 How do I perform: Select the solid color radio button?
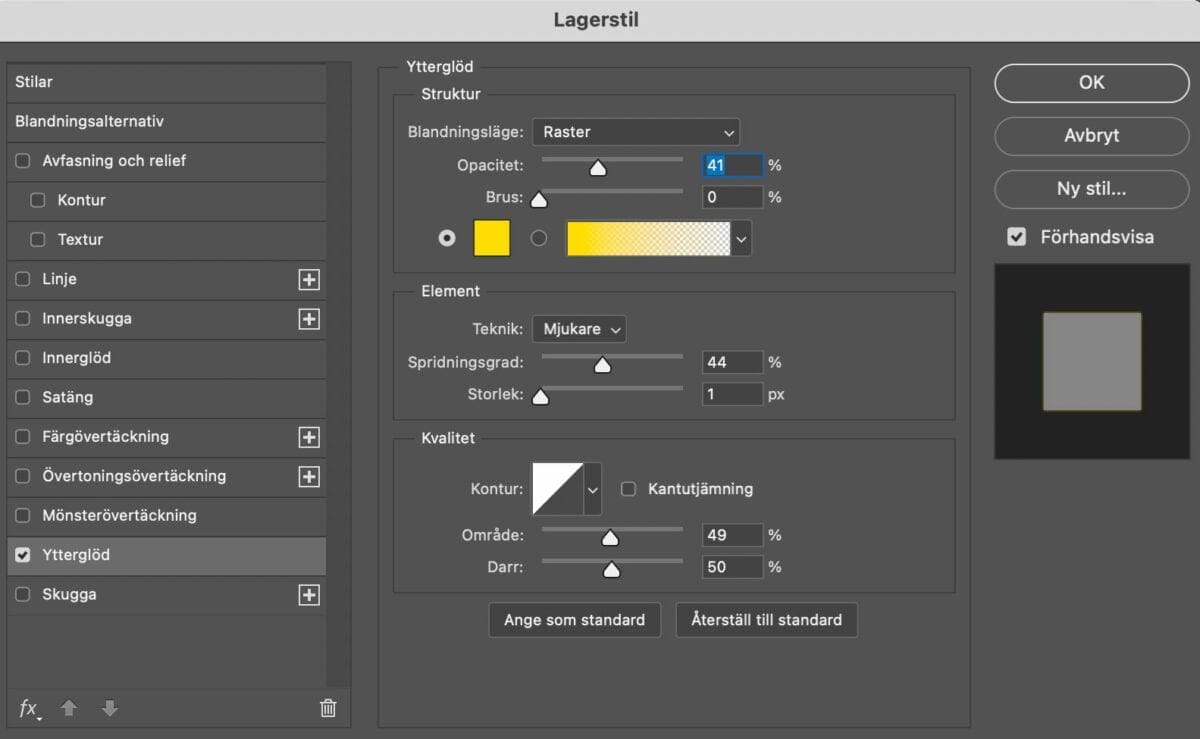tap(447, 238)
